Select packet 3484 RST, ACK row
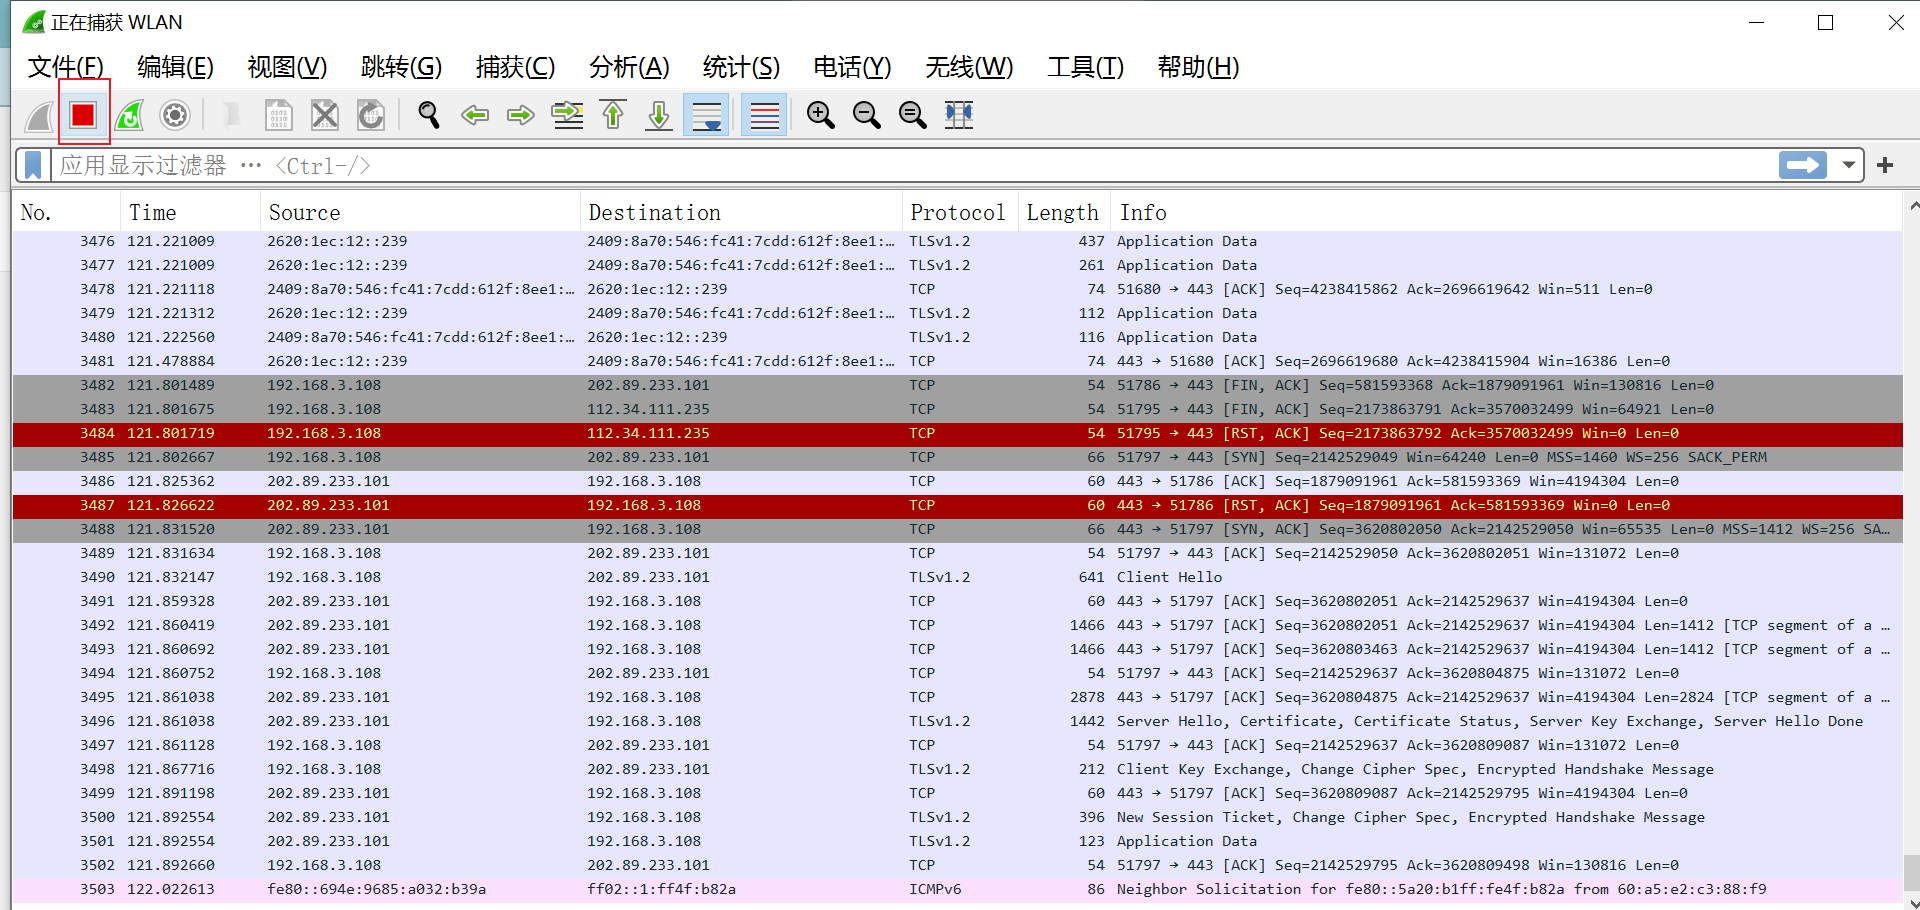The height and width of the screenshot is (910, 1920). pos(957,433)
